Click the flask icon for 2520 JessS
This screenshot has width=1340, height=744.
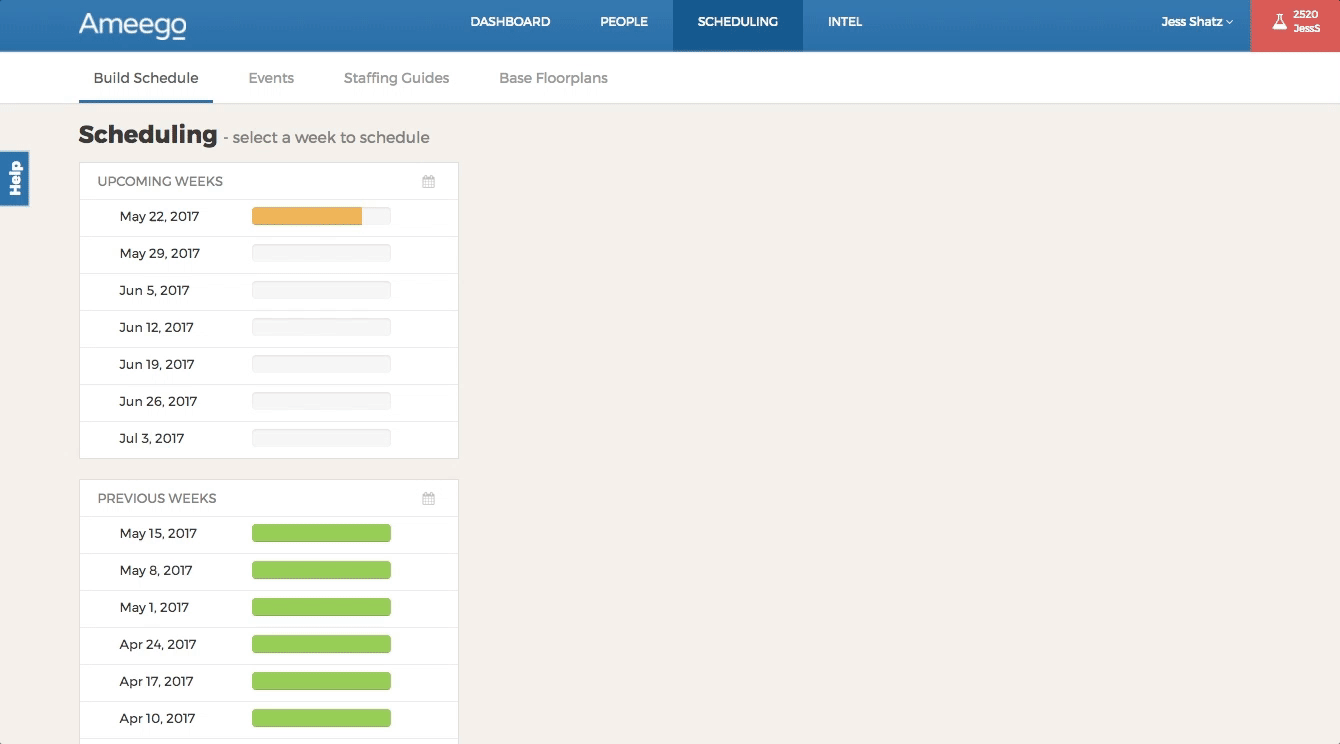1279,22
